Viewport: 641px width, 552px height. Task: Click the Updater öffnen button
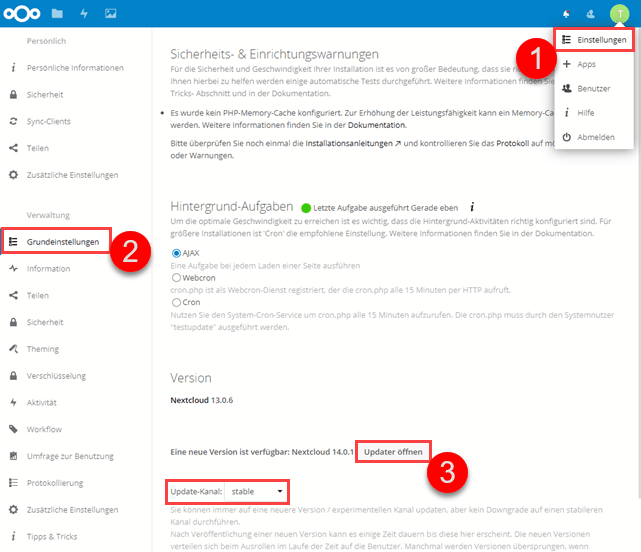point(393,452)
